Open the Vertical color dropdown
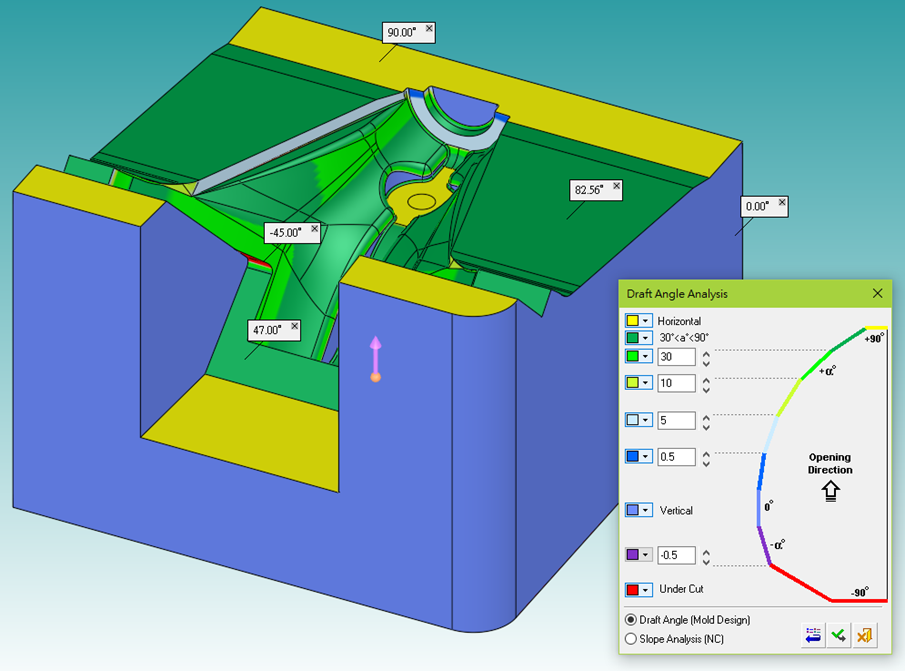This screenshot has width=905, height=671. click(645, 510)
